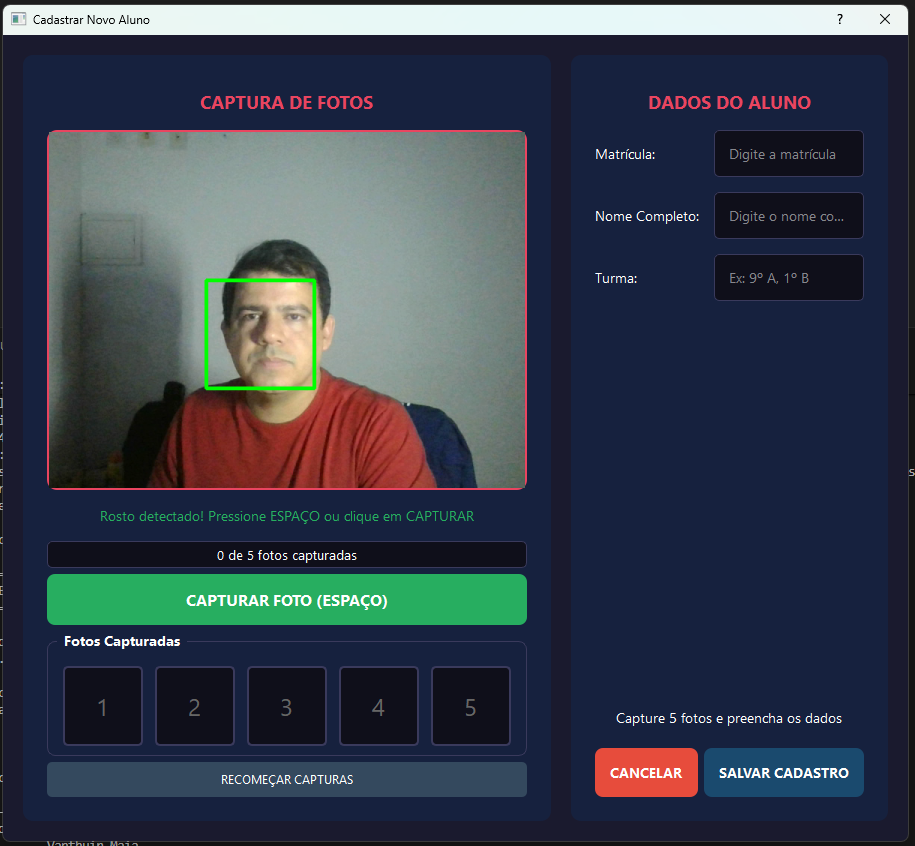Click CANCELAR to abort the registration

click(x=646, y=773)
